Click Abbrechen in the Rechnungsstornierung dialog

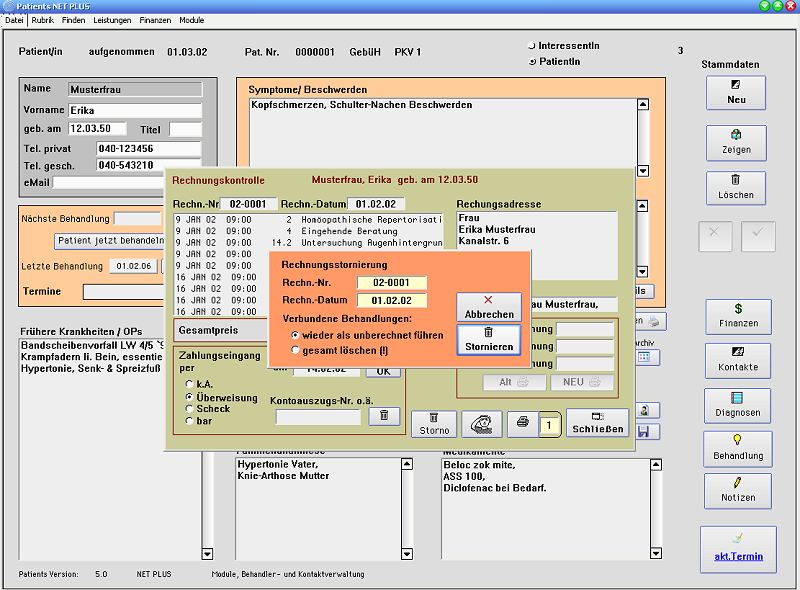point(489,307)
